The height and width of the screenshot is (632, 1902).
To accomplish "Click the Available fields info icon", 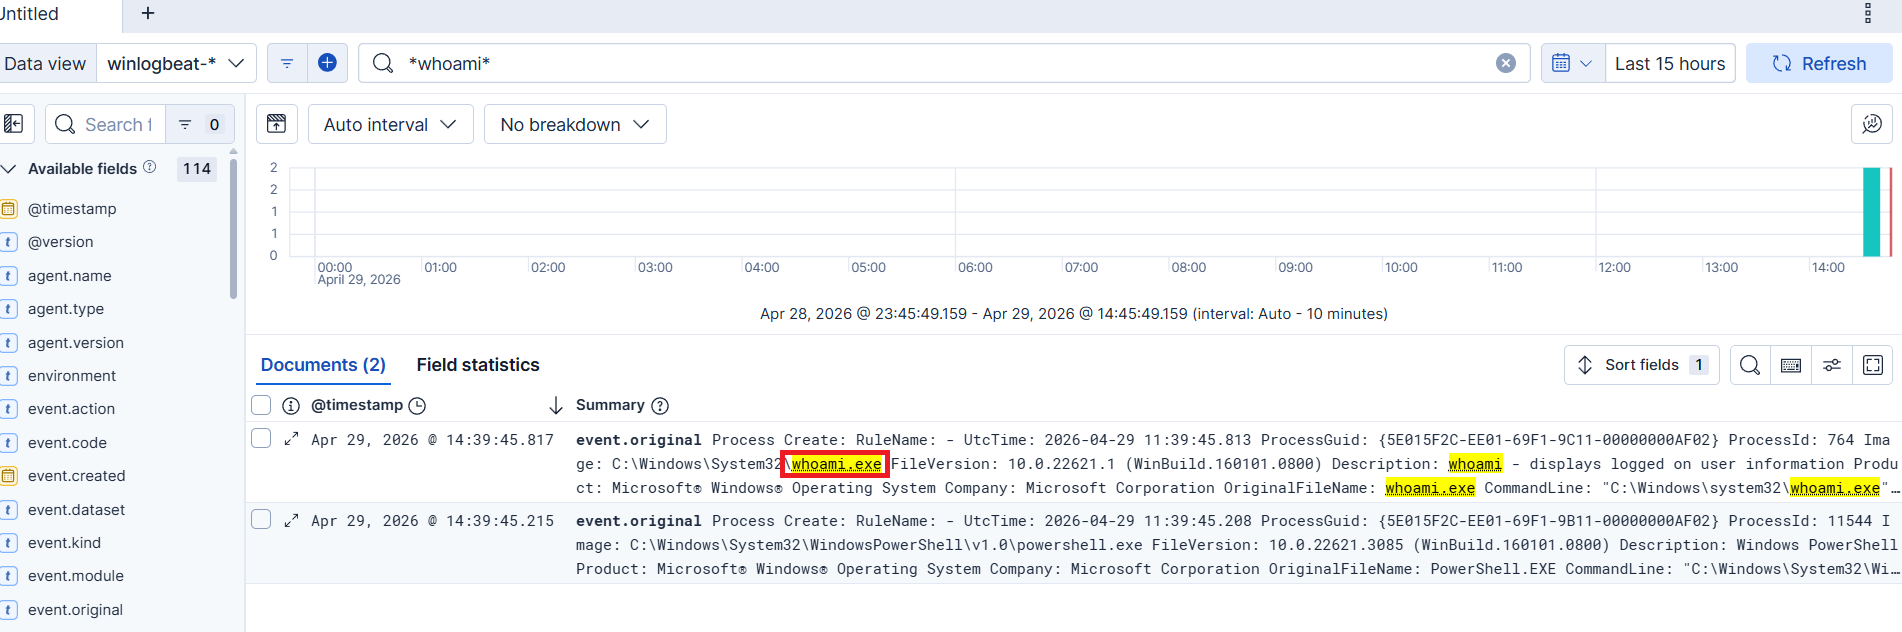I will tap(149, 167).
